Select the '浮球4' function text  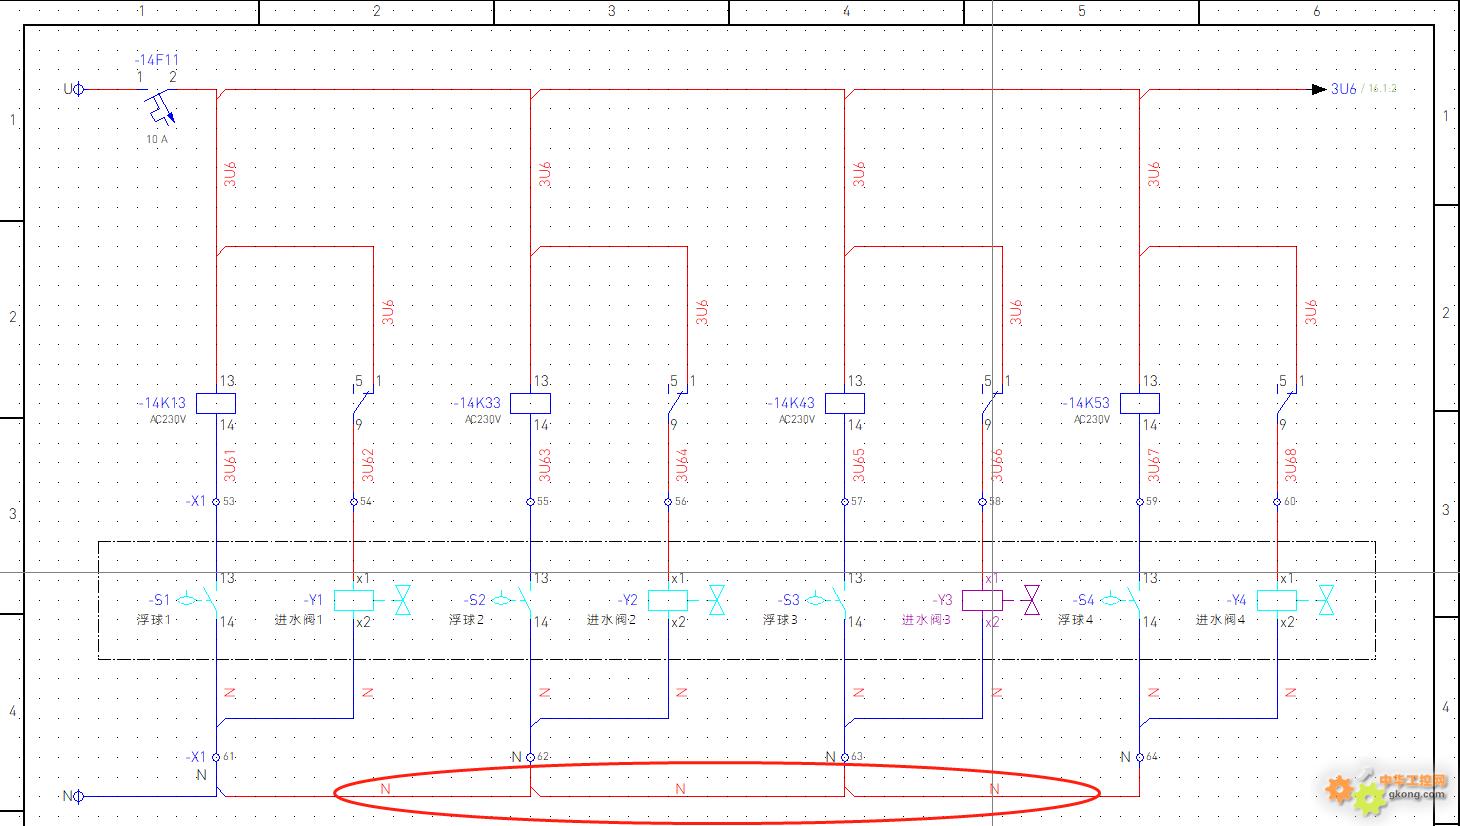tap(1077, 620)
